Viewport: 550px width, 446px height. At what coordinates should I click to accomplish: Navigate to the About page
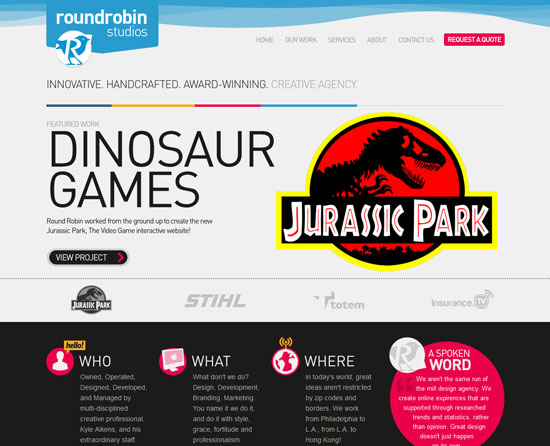pos(377,40)
